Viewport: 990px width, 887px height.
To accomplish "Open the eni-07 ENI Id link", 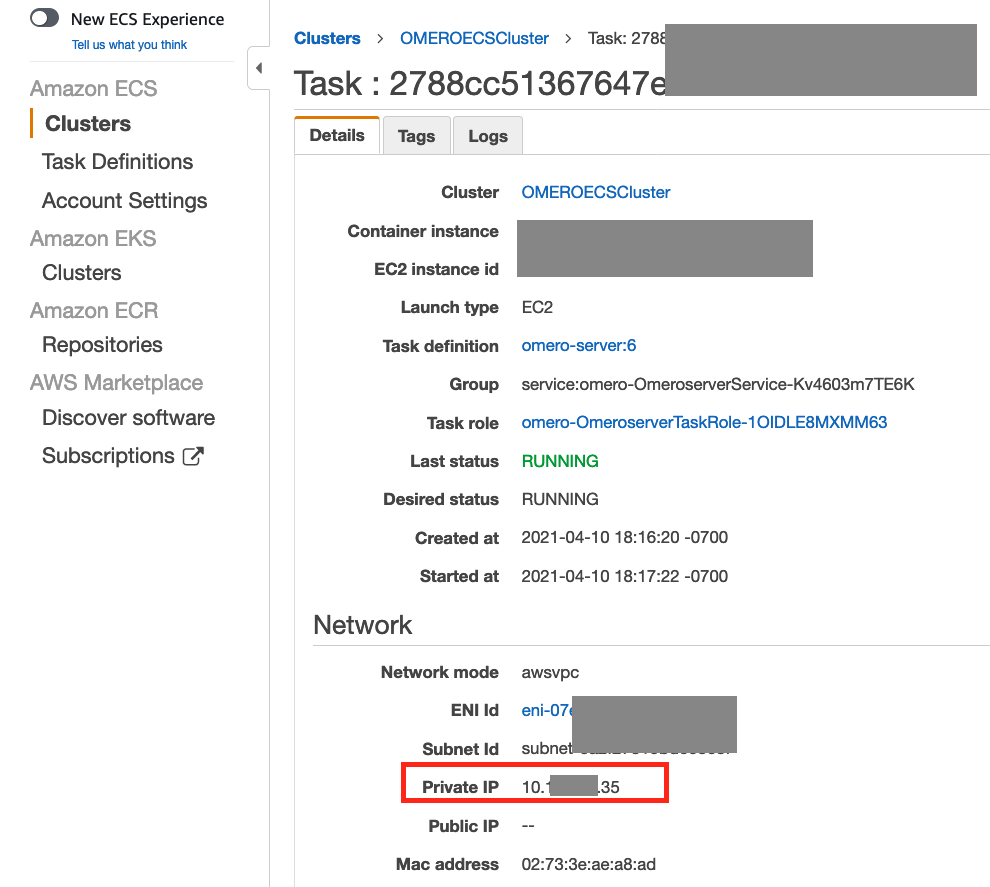I will pyautogui.click(x=547, y=711).
